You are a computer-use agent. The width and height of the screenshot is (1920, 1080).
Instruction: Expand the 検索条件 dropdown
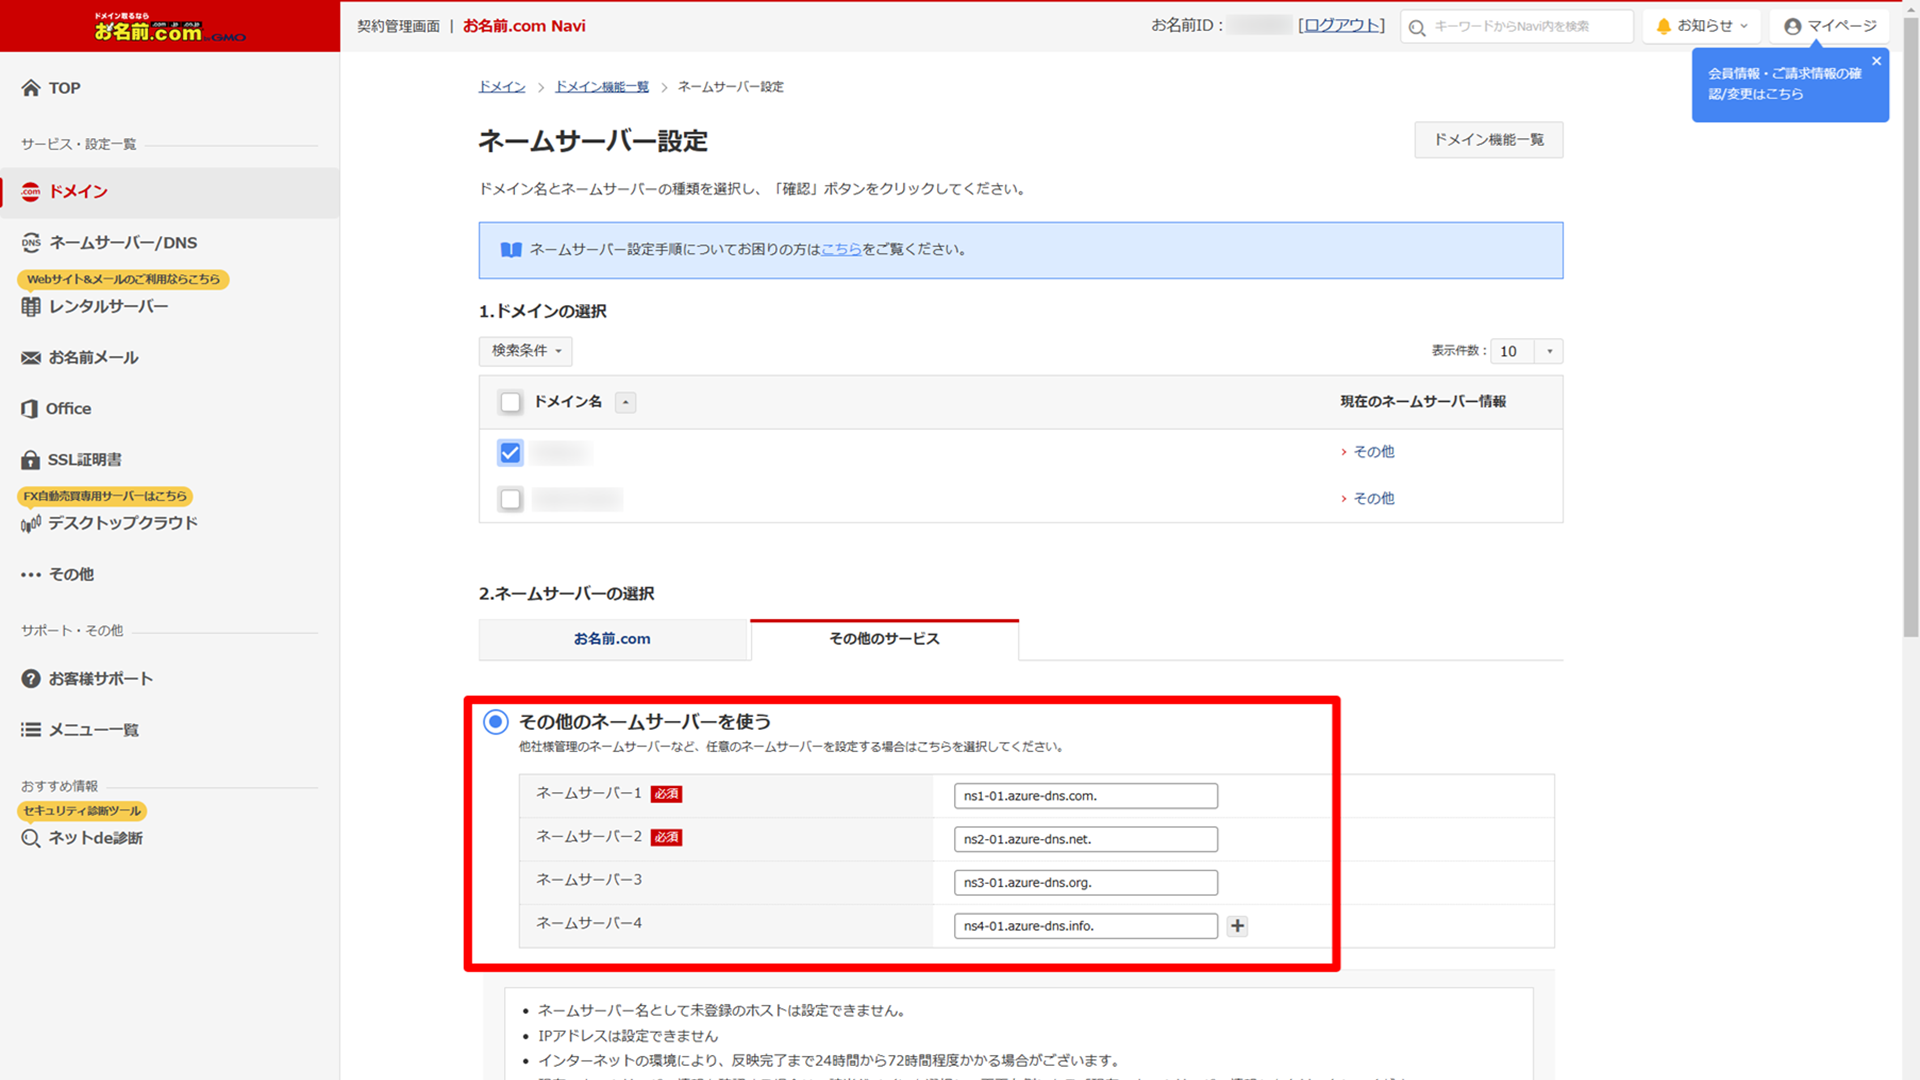[x=525, y=351]
